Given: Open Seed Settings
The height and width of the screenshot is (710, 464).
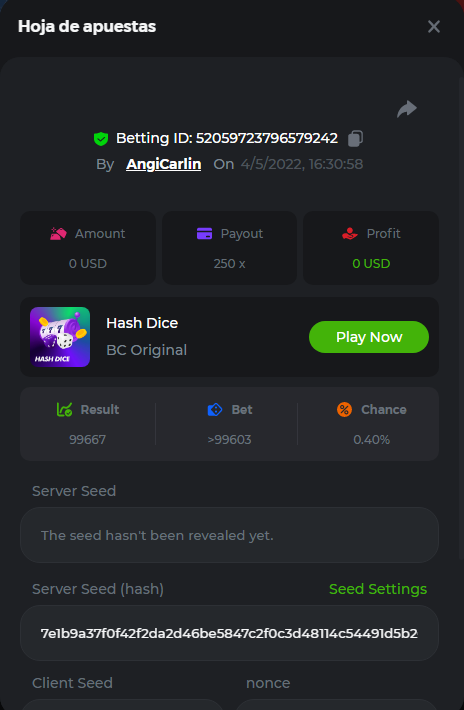Looking at the screenshot, I should coord(378,589).
